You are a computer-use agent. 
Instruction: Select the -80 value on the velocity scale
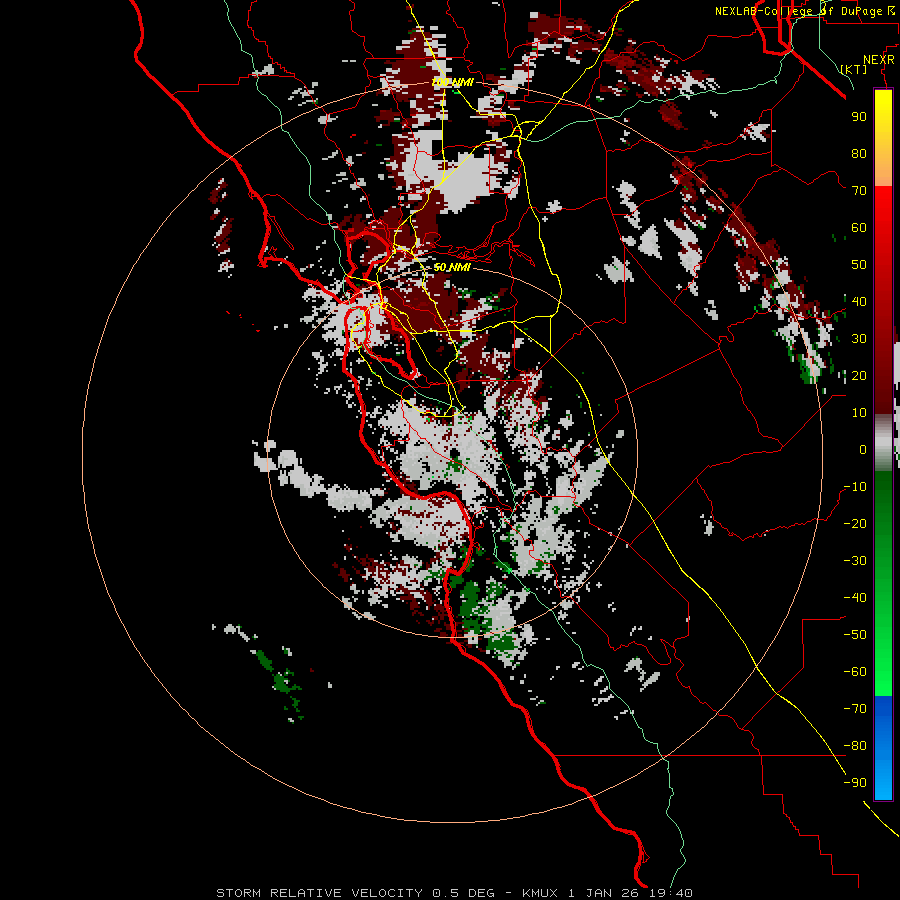(x=855, y=746)
